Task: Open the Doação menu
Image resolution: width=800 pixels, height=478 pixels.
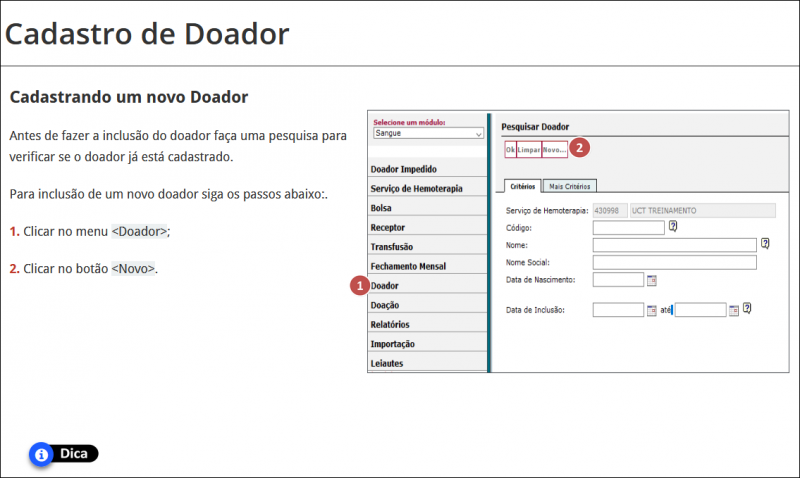Action: (428, 305)
